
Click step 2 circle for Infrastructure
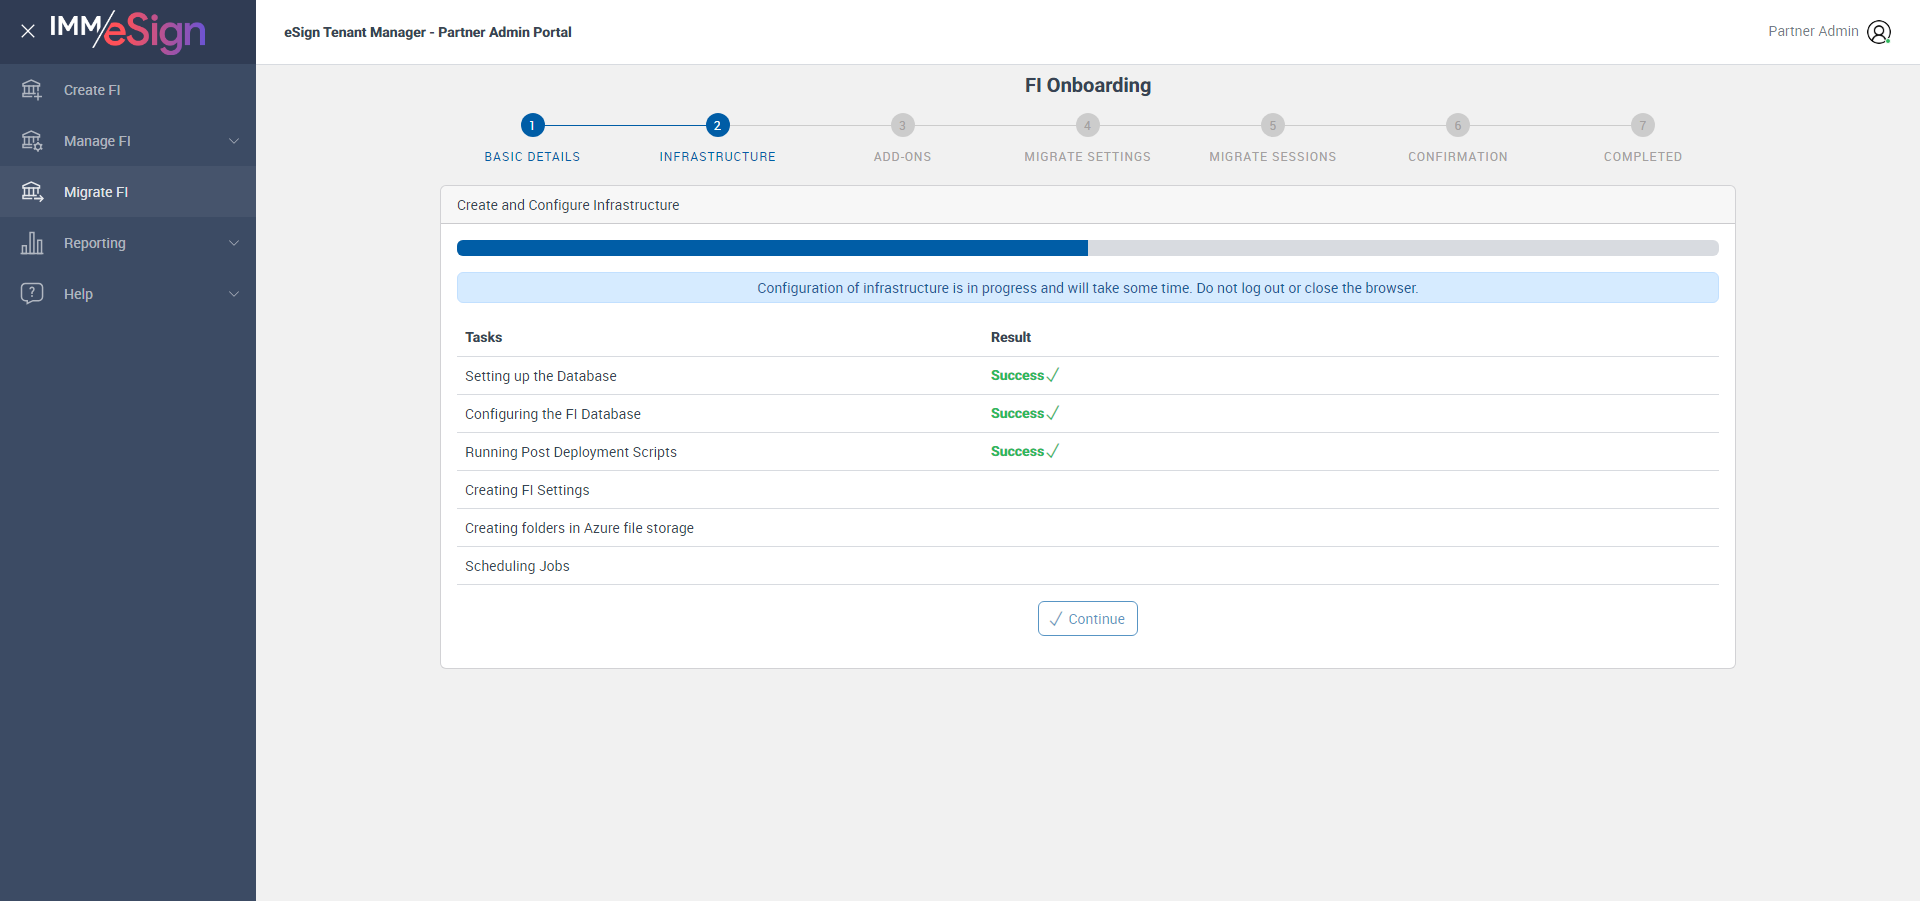(718, 125)
